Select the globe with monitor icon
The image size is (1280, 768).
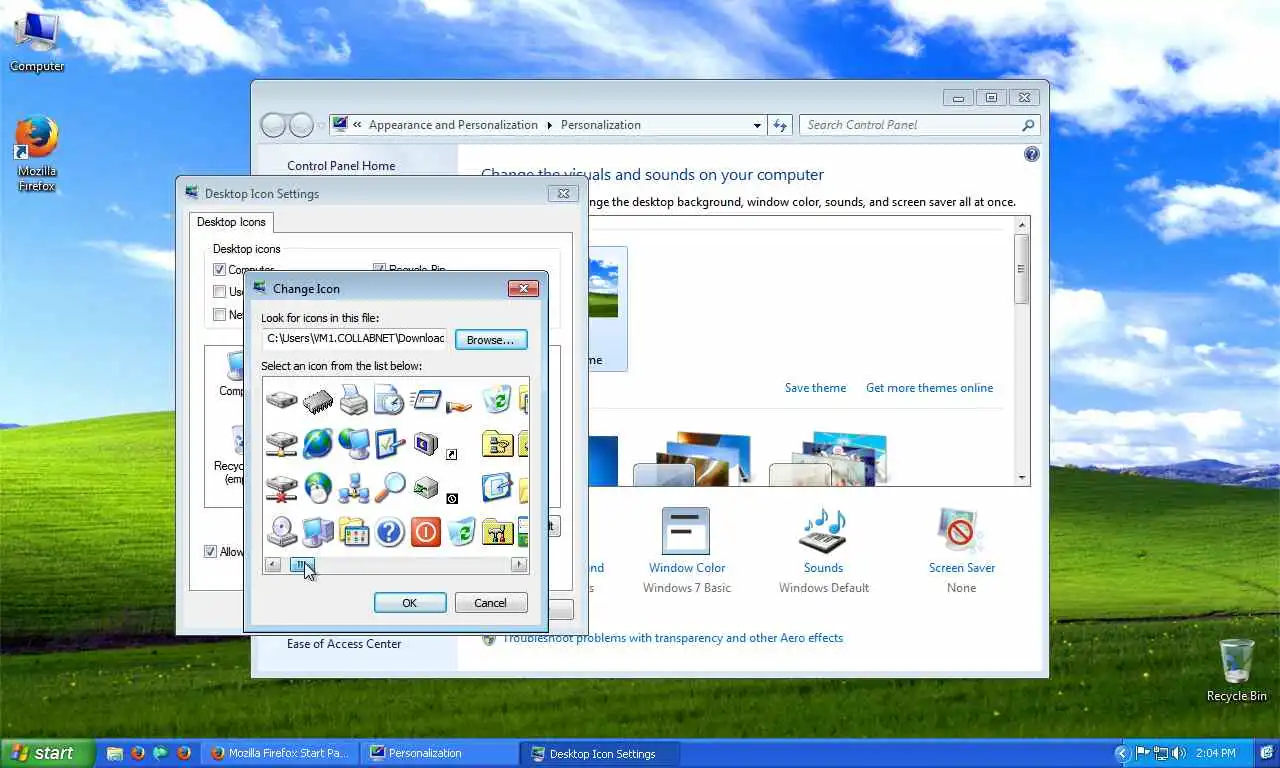tap(354, 443)
